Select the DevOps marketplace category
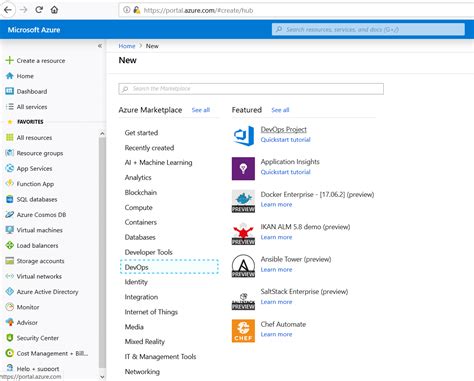 coord(169,267)
